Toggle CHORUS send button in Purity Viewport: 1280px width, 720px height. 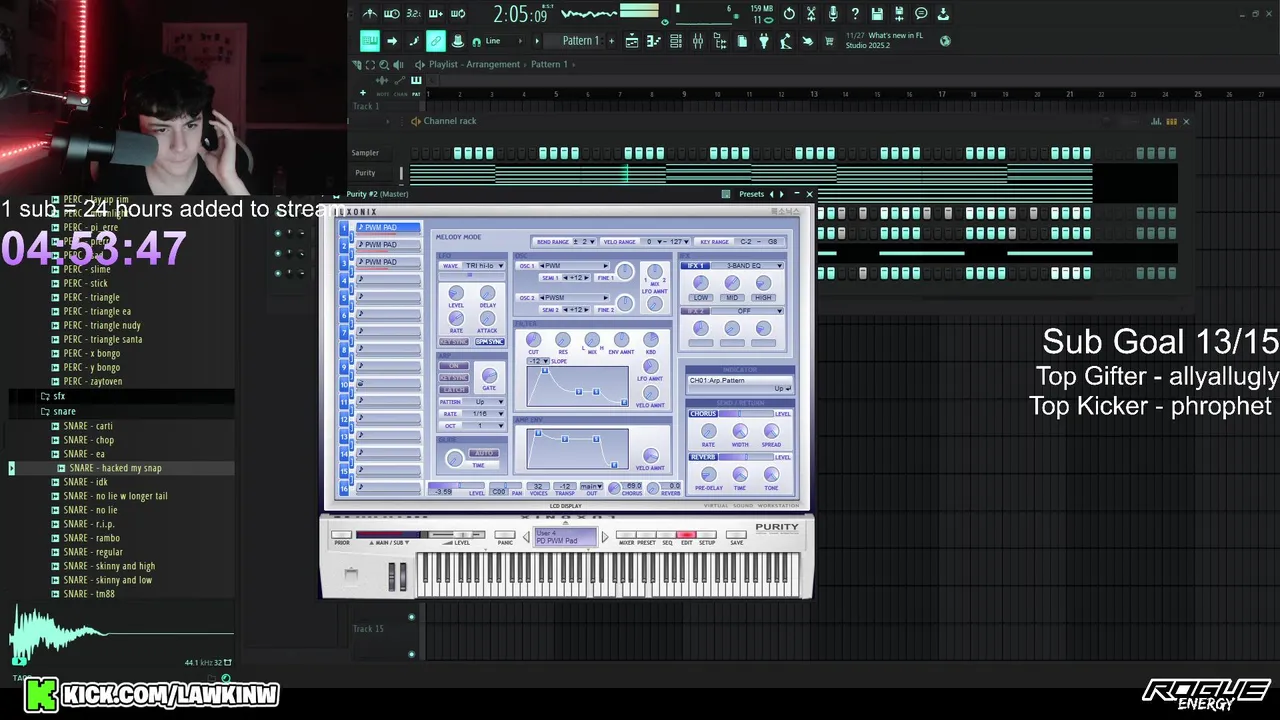[x=703, y=413]
